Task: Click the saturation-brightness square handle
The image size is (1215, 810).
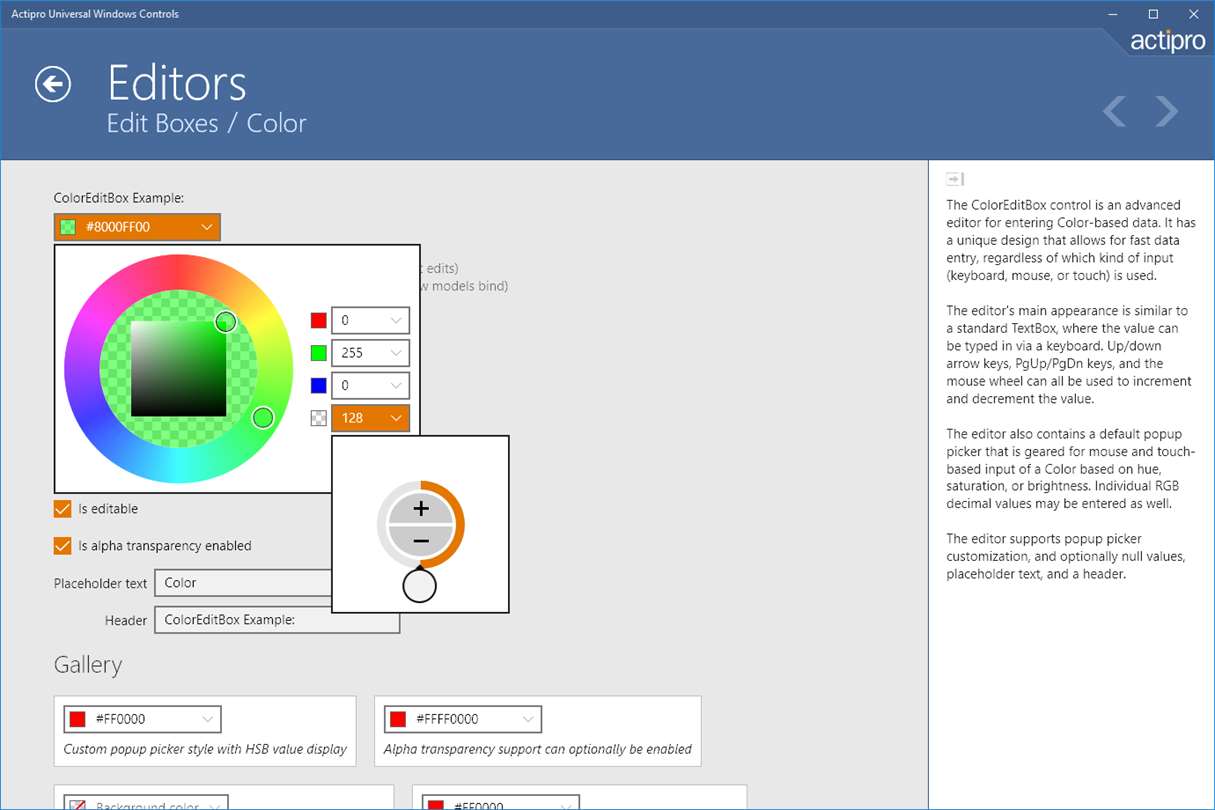Action: point(226,322)
